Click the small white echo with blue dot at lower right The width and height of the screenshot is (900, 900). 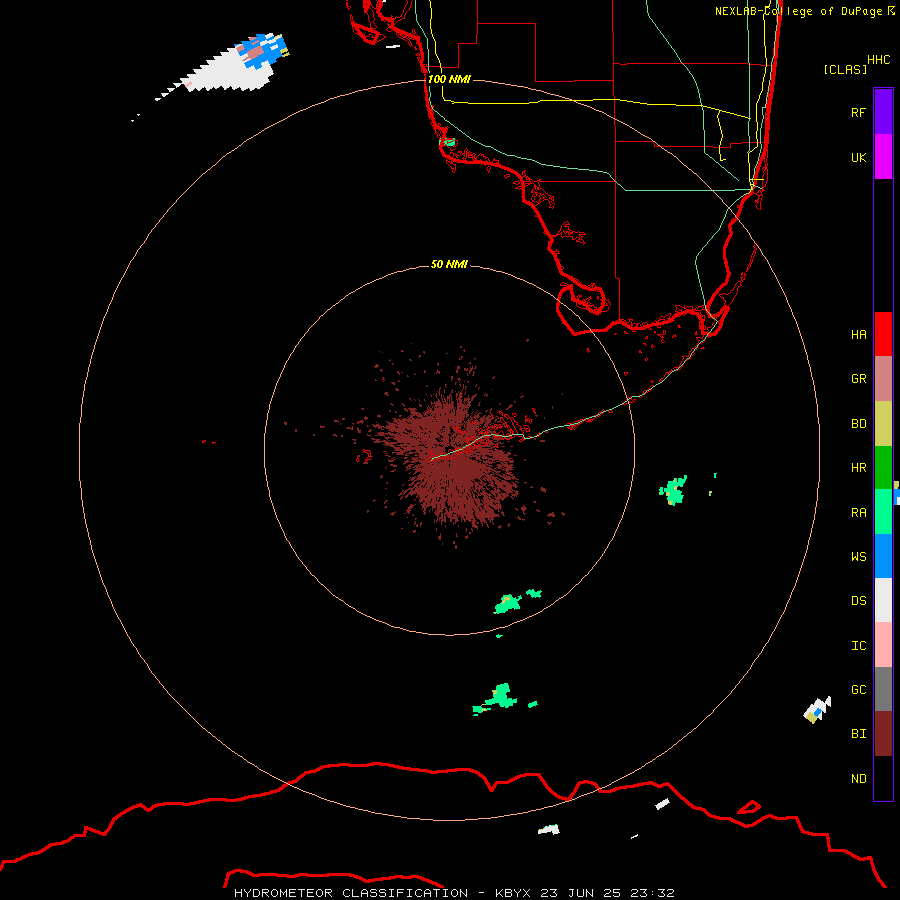pos(817,710)
